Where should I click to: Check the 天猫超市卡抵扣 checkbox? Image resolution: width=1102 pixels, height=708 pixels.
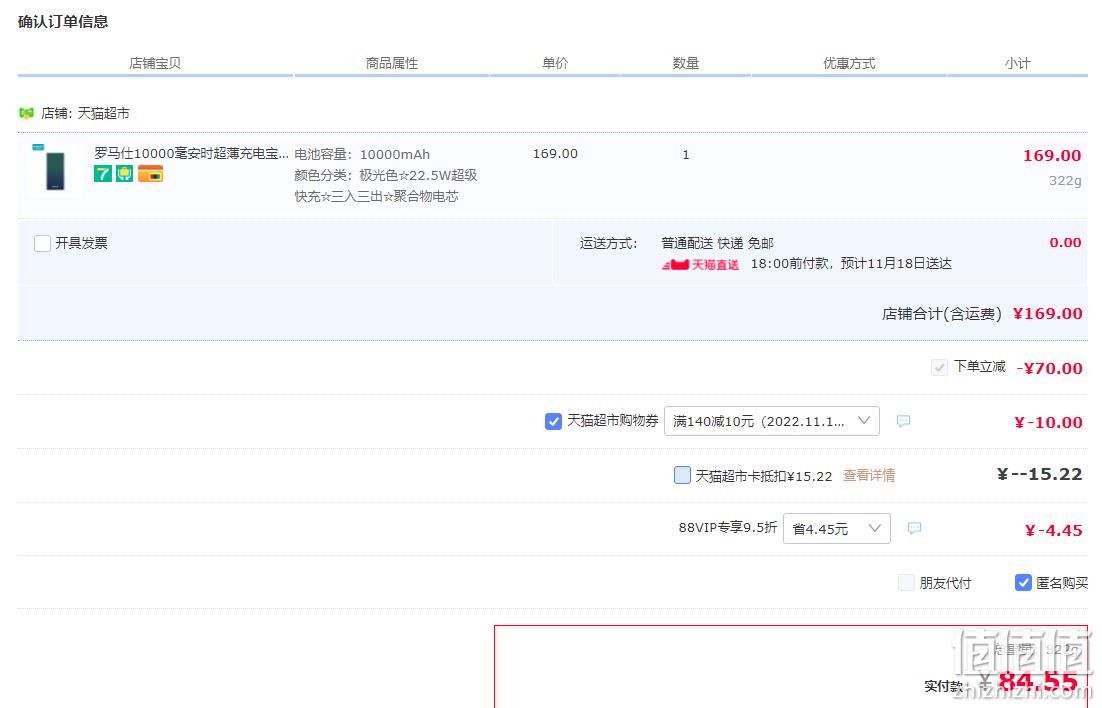click(682, 475)
